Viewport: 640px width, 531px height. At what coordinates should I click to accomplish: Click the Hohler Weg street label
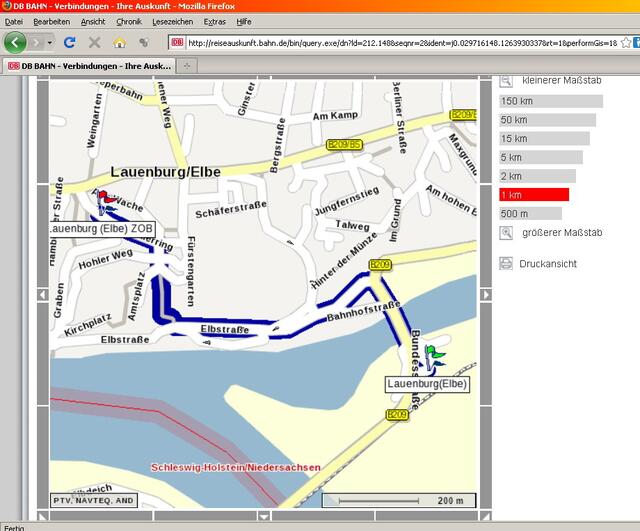click(x=105, y=260)
